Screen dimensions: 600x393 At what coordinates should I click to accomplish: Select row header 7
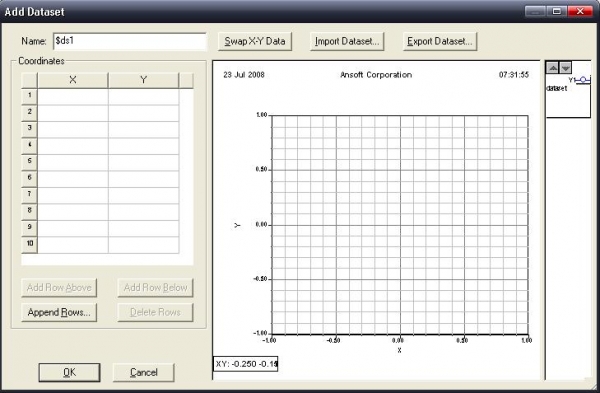point(29,195)
